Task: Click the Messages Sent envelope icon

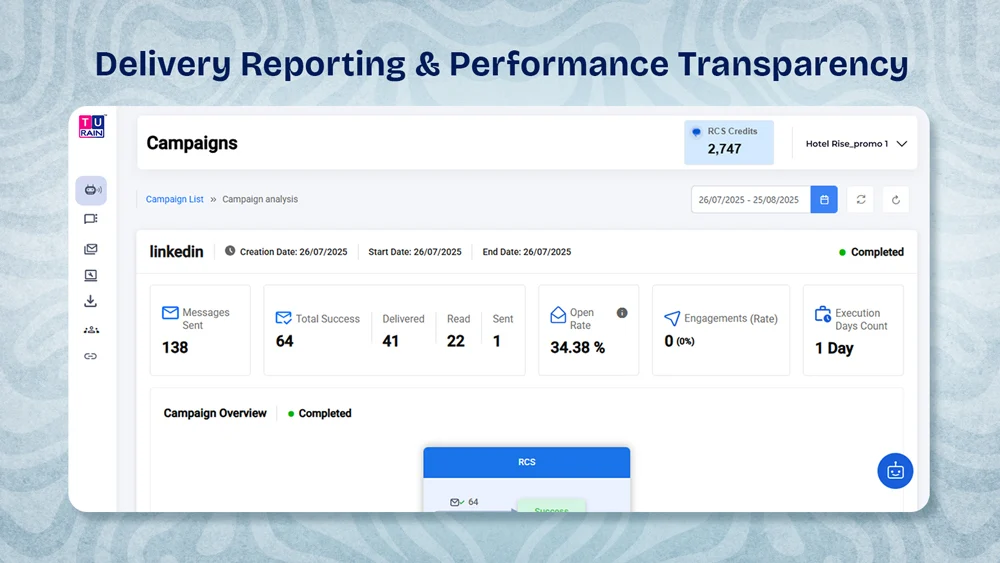Action: tap(170, 312)
